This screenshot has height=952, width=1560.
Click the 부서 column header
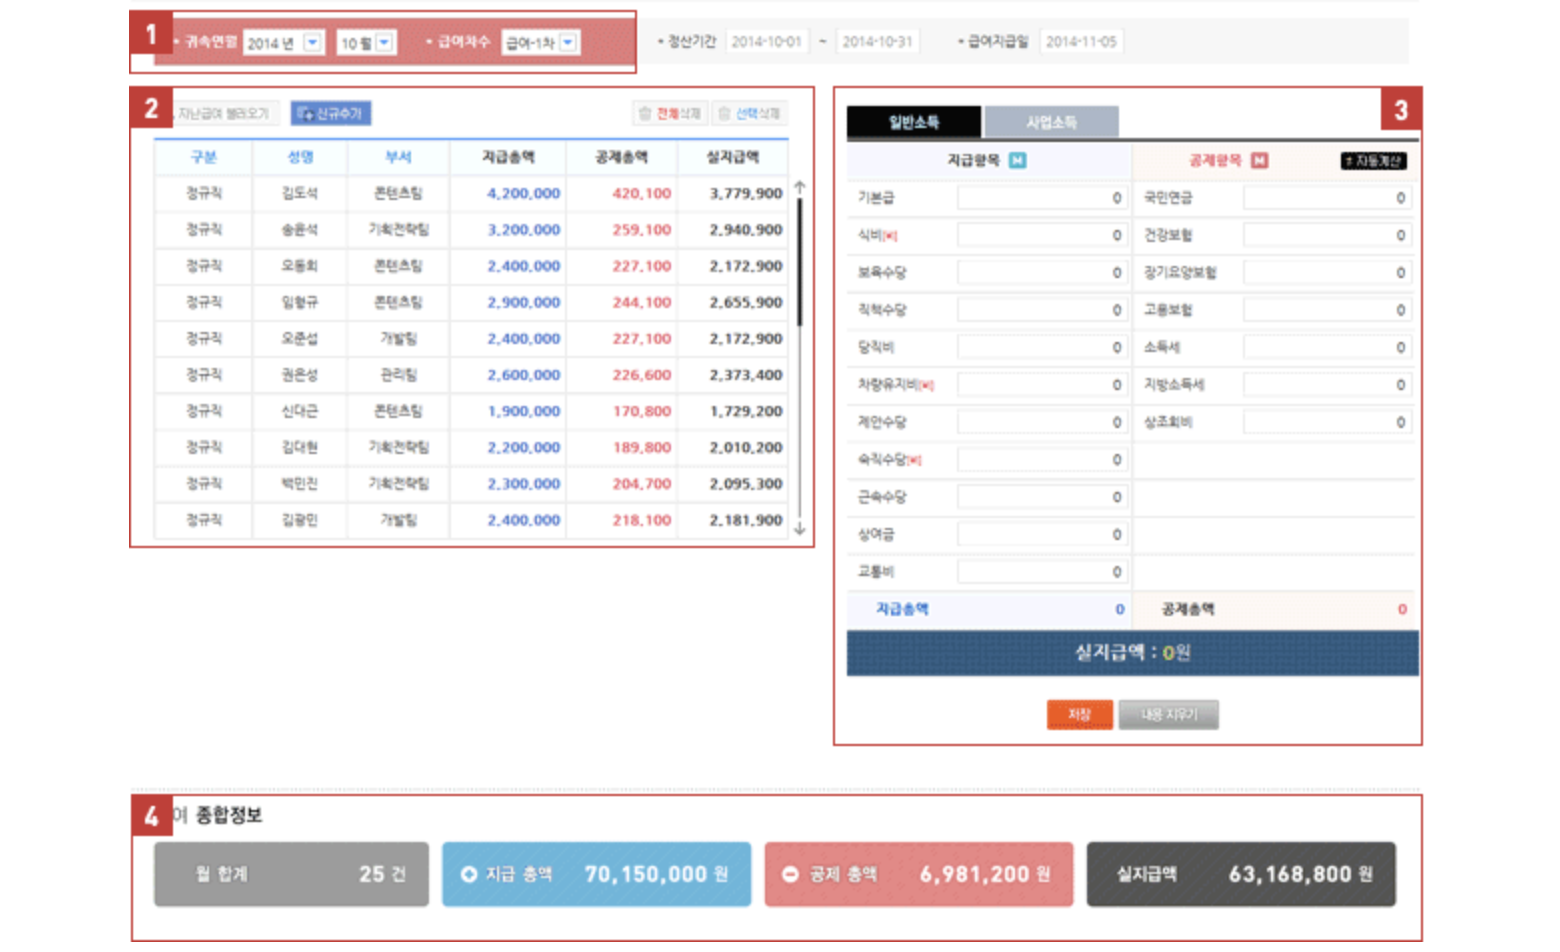(x=398, y=157)
